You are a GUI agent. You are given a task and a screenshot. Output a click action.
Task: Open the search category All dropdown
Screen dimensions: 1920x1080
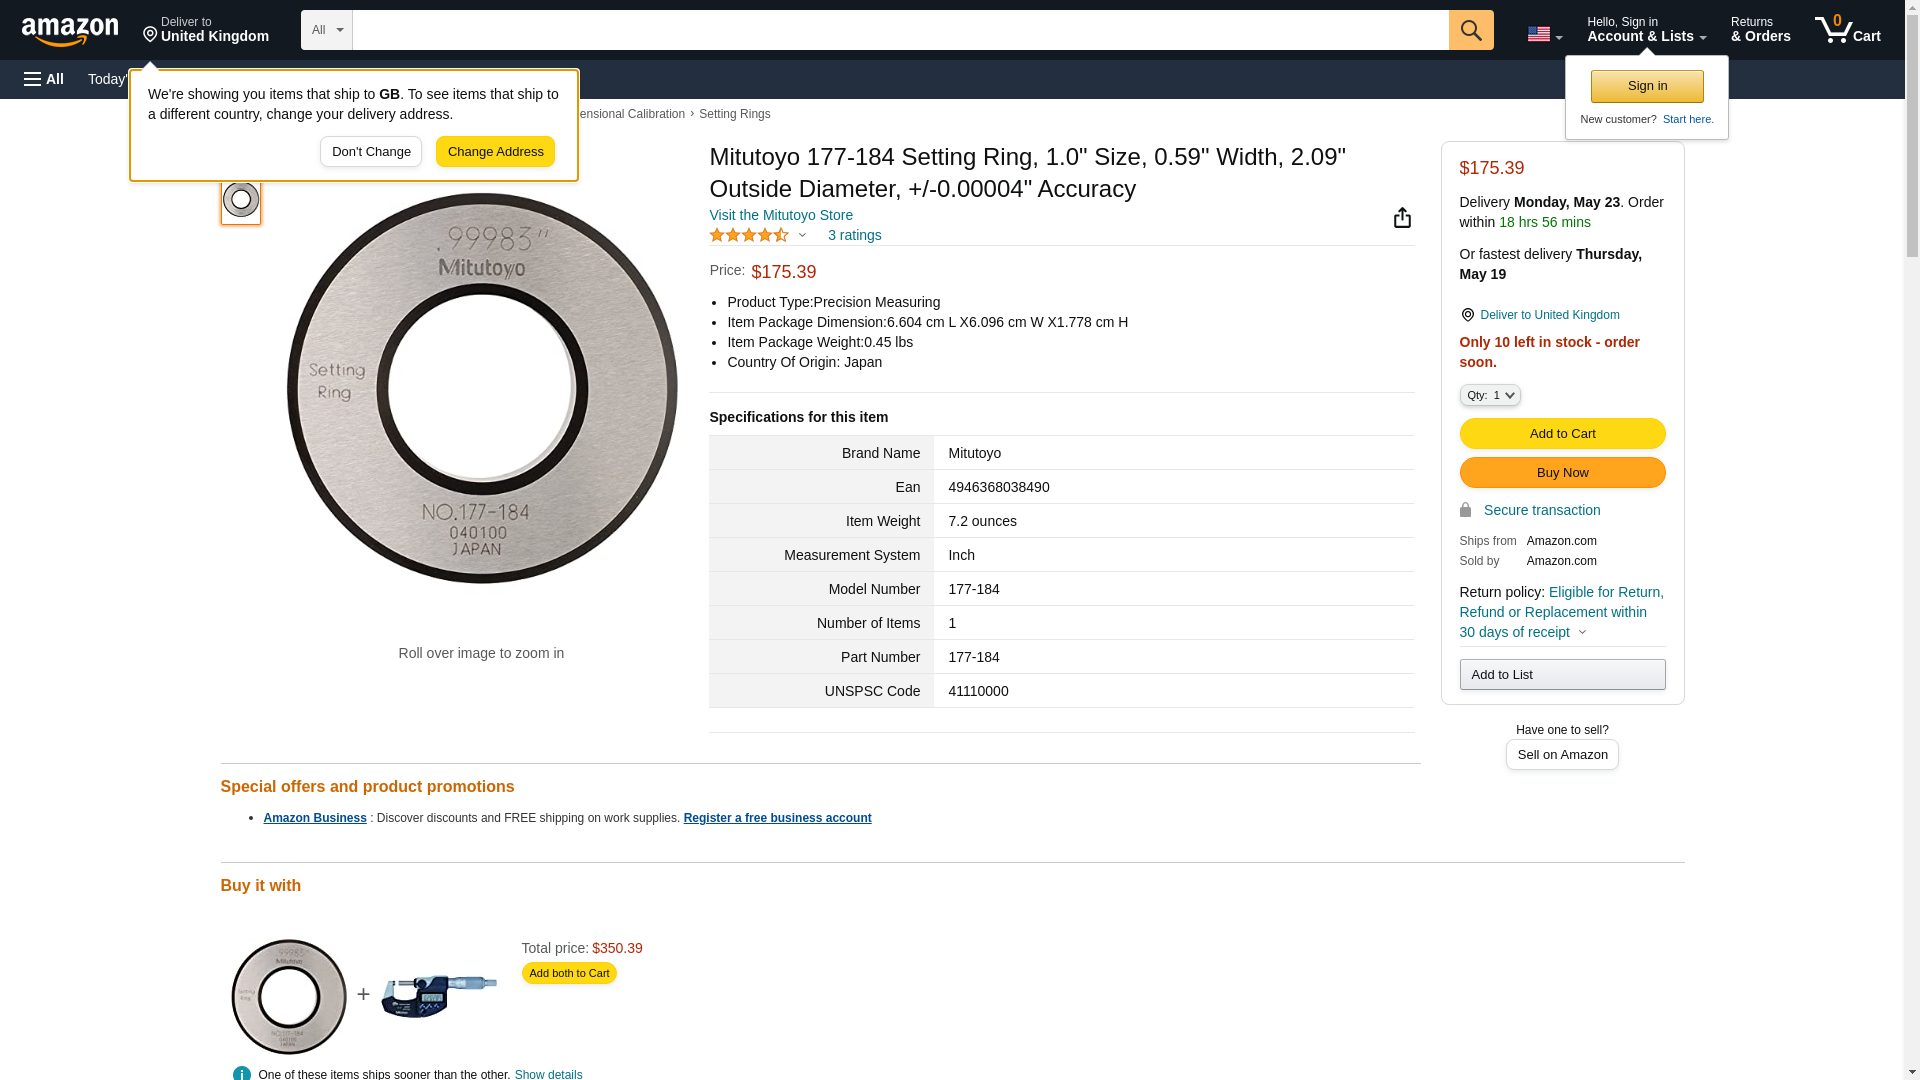point(326,30)
